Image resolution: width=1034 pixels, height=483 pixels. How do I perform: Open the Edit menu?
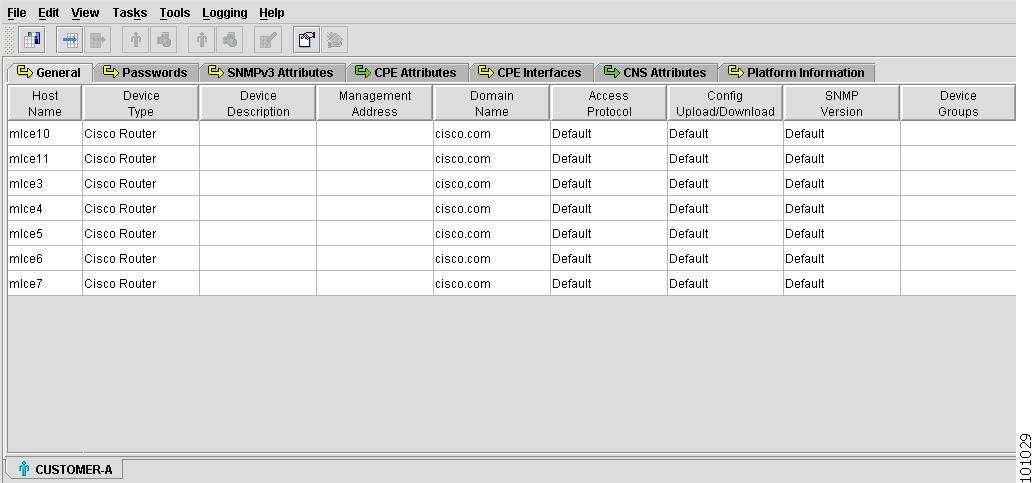point(48,13)
